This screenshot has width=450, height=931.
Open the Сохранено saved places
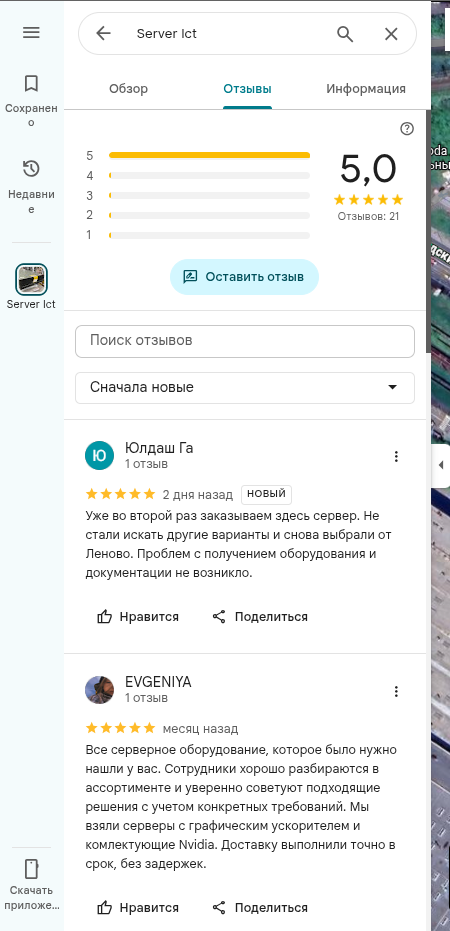click(x=31, y=101)
